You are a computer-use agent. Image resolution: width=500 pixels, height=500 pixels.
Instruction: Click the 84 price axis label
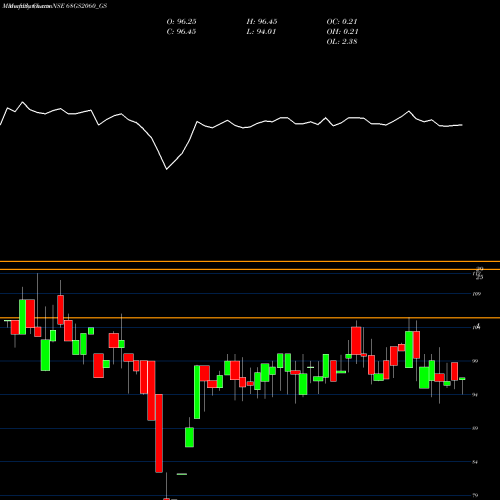coord(475,462)
